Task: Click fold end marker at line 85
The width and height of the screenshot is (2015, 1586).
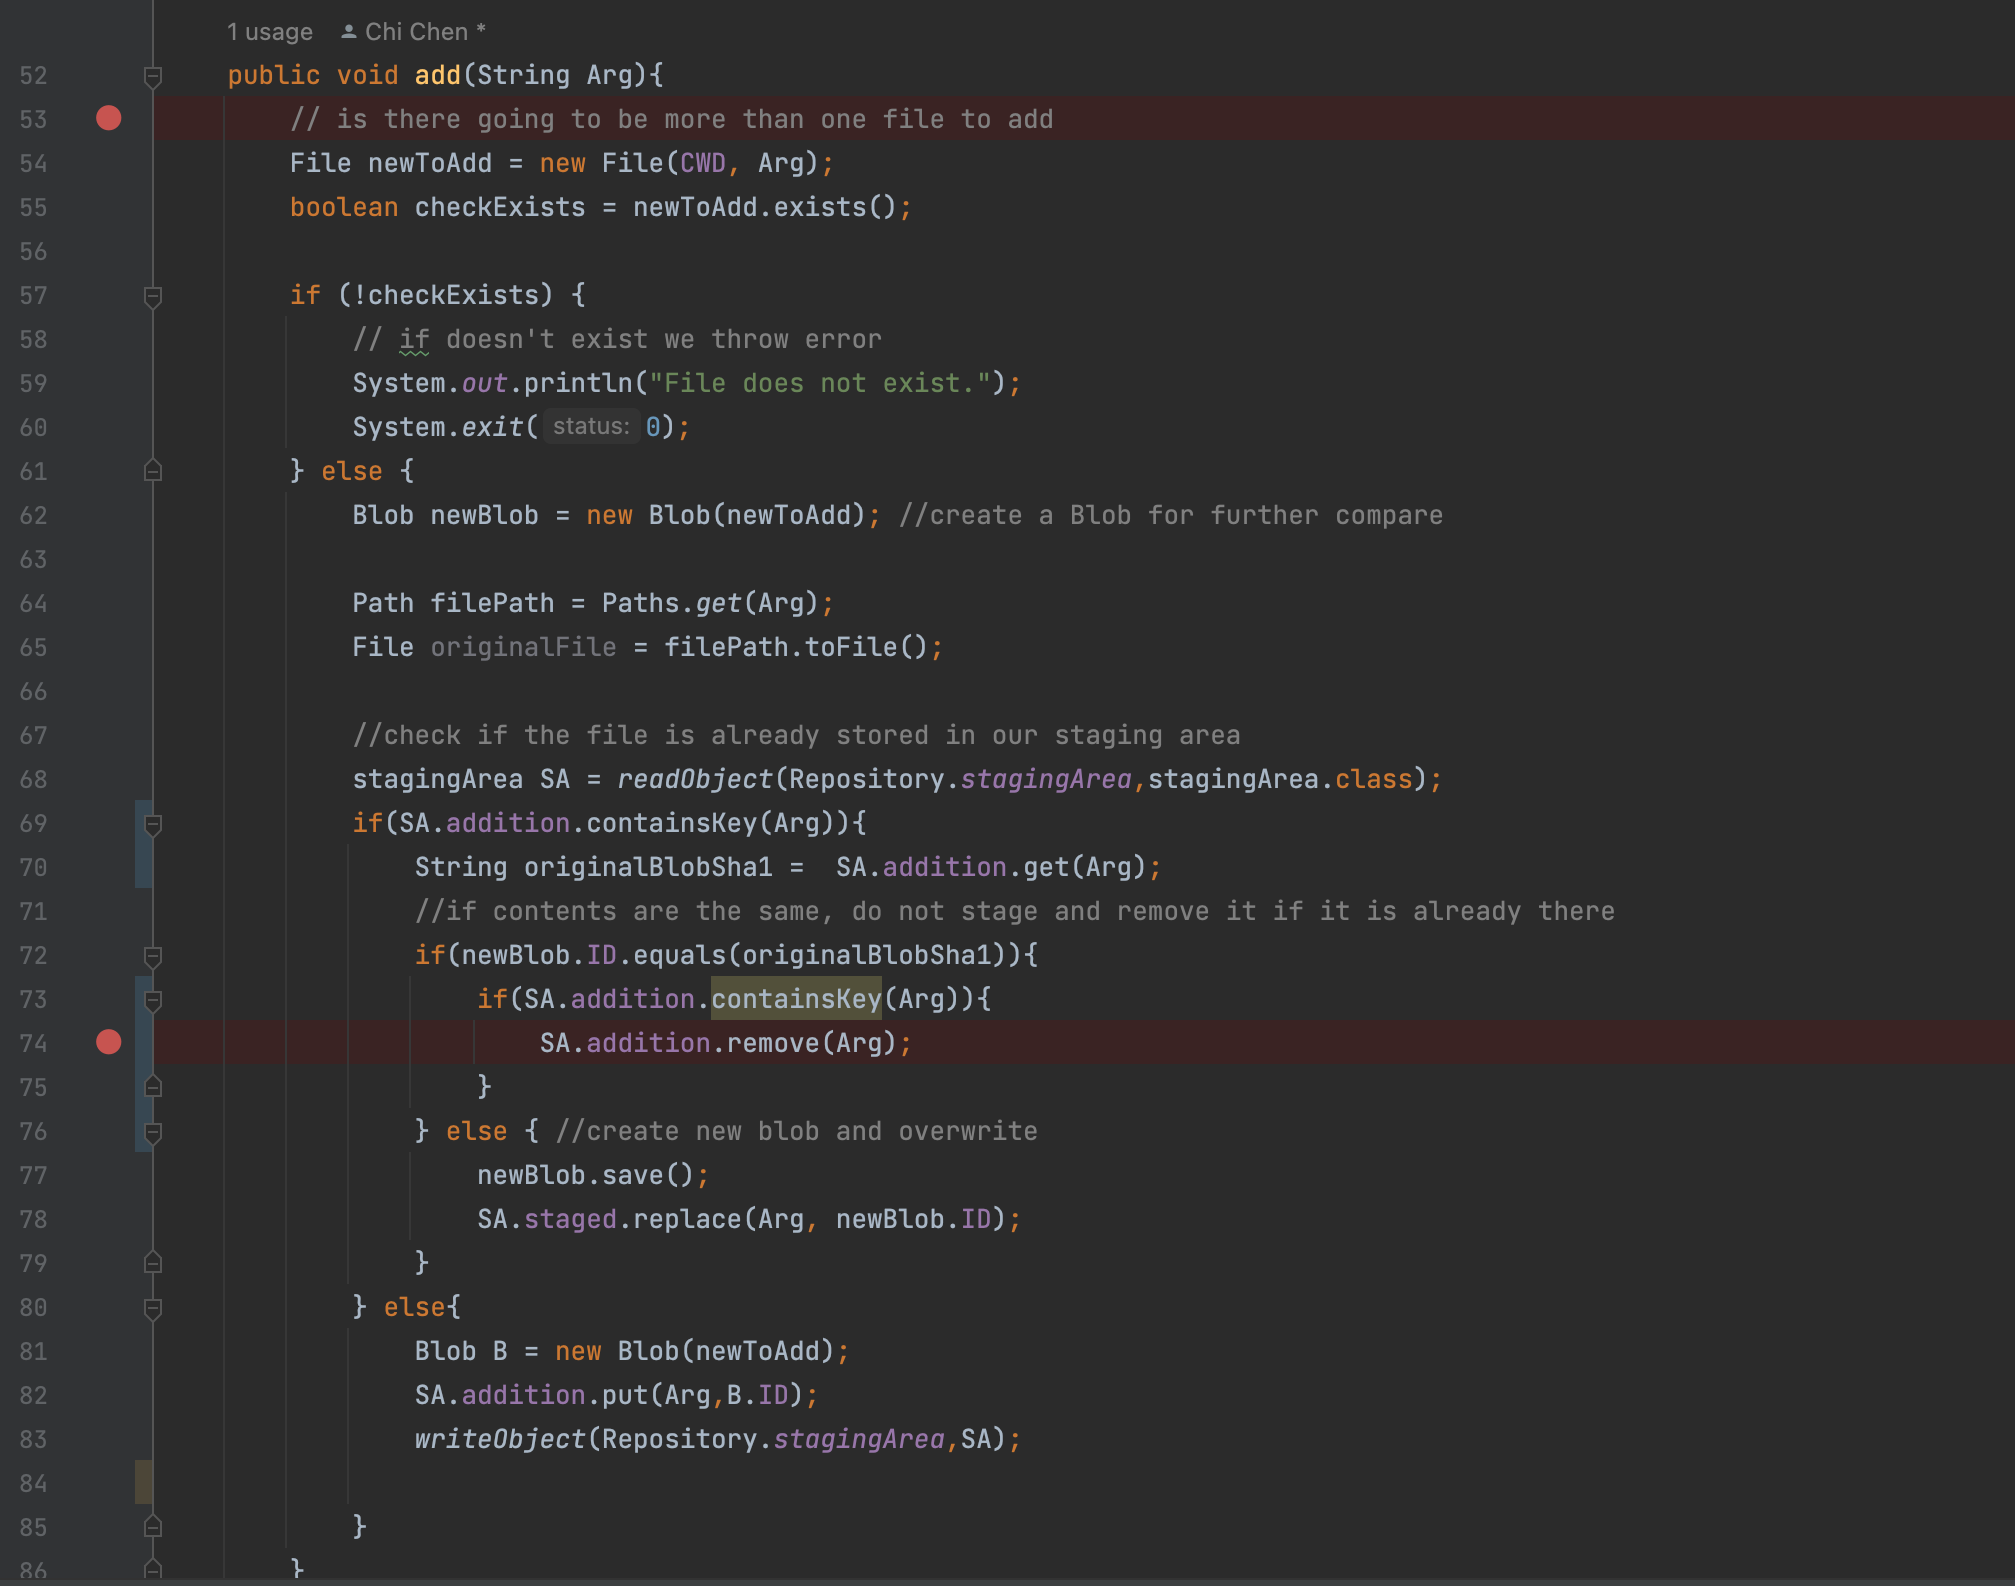Action: 153,1527
